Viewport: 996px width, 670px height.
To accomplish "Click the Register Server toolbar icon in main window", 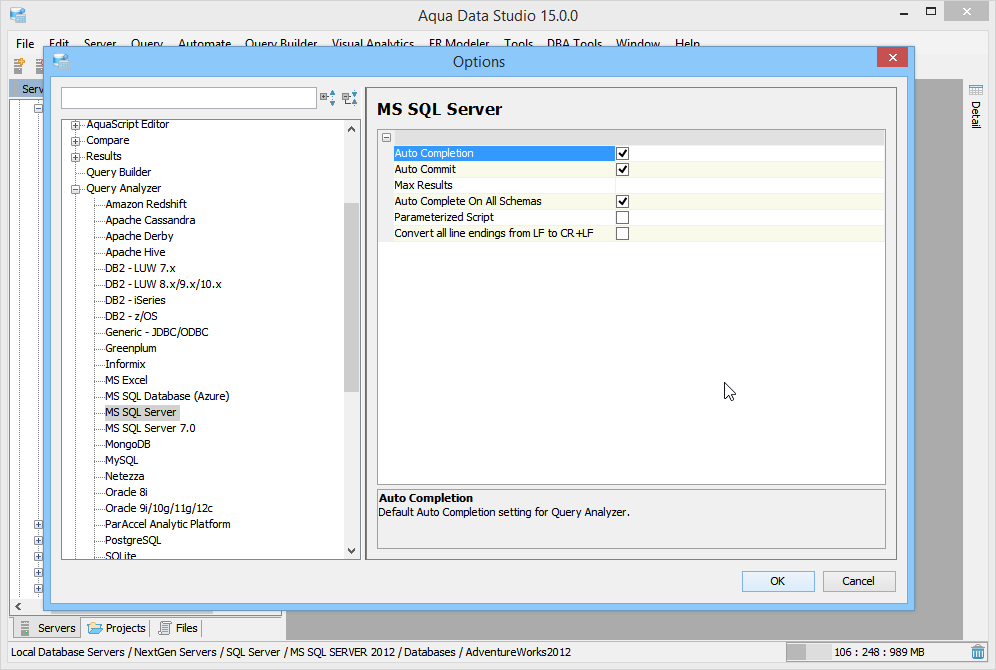I will [19, 65].
